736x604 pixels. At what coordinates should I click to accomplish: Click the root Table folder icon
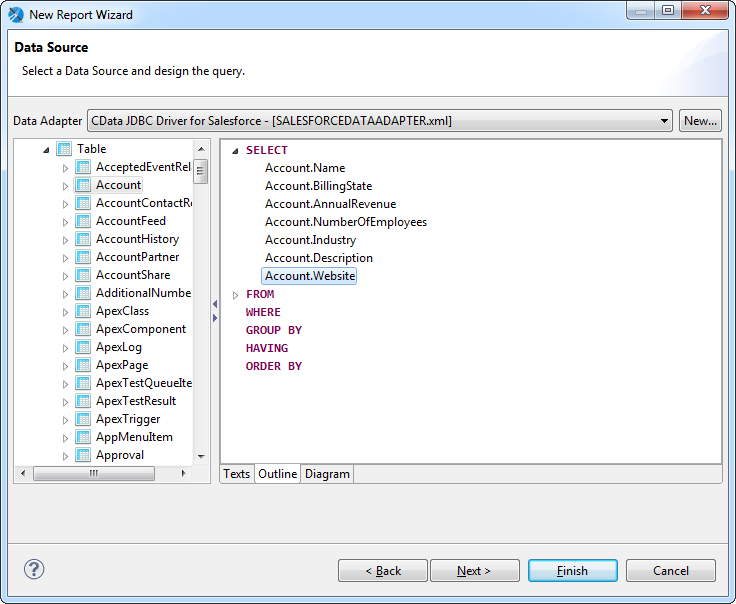point(64,149)
